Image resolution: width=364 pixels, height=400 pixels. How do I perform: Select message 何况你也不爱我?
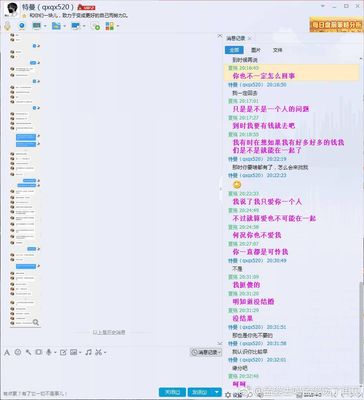click(257, 235)
